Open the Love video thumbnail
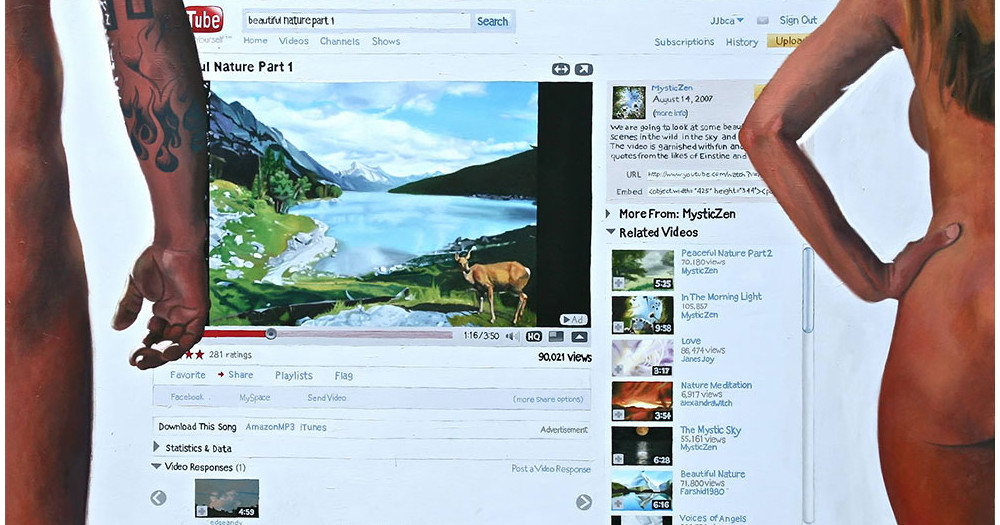This screenshot has height=525, width=1000. point(642,358)
